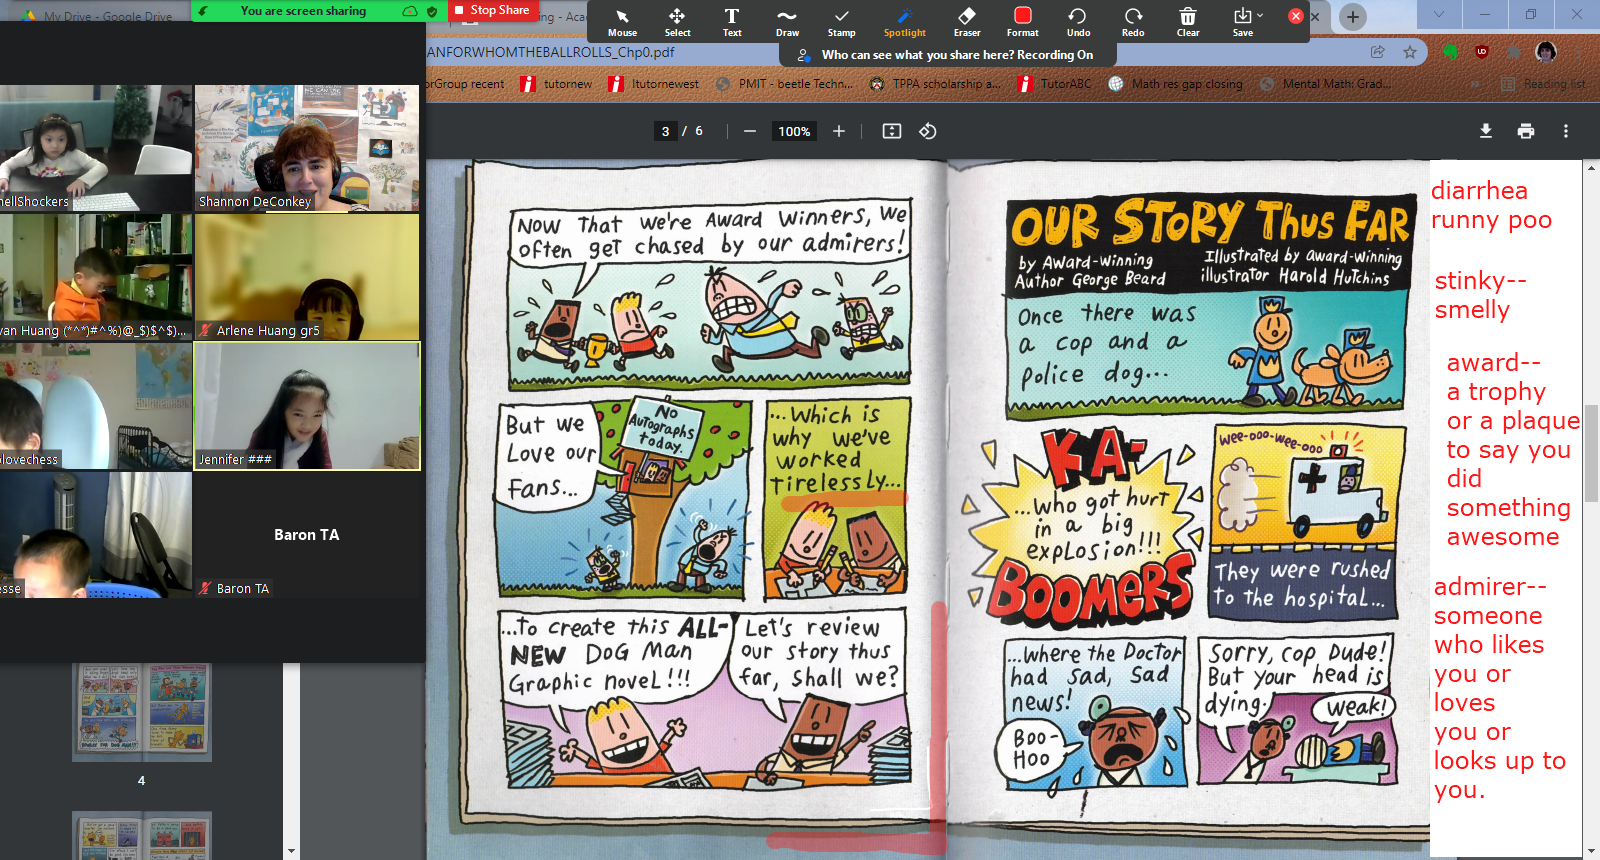Open the PDF viewer more actions menu
1600x860 pixels.
tap(1566, 131)
